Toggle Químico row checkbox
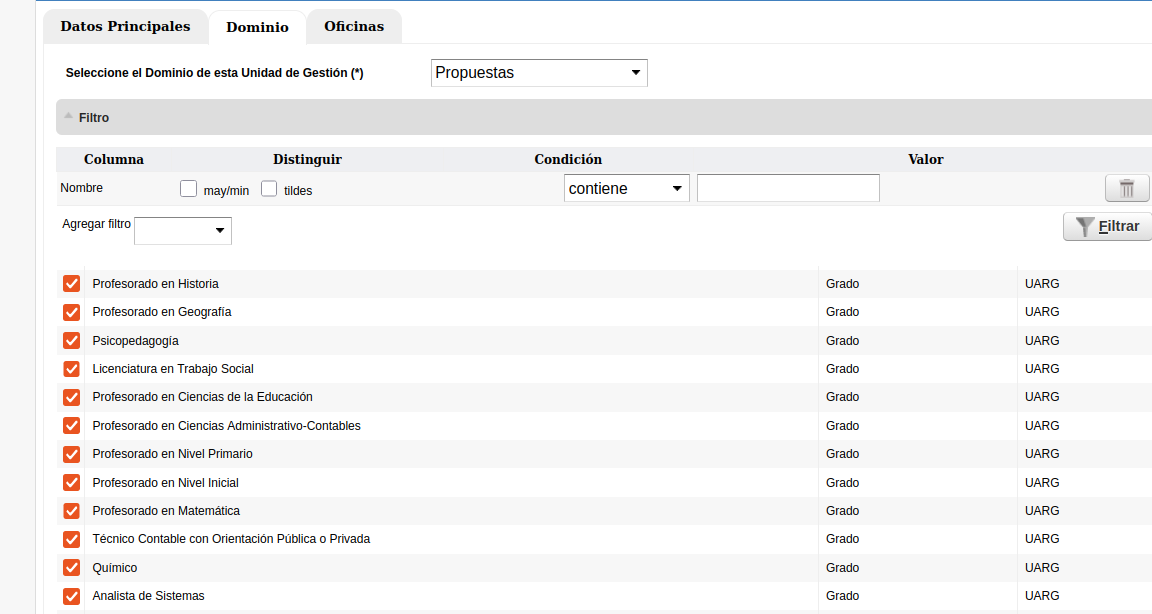The image size is (1152, 614). (x=71, y=568)
